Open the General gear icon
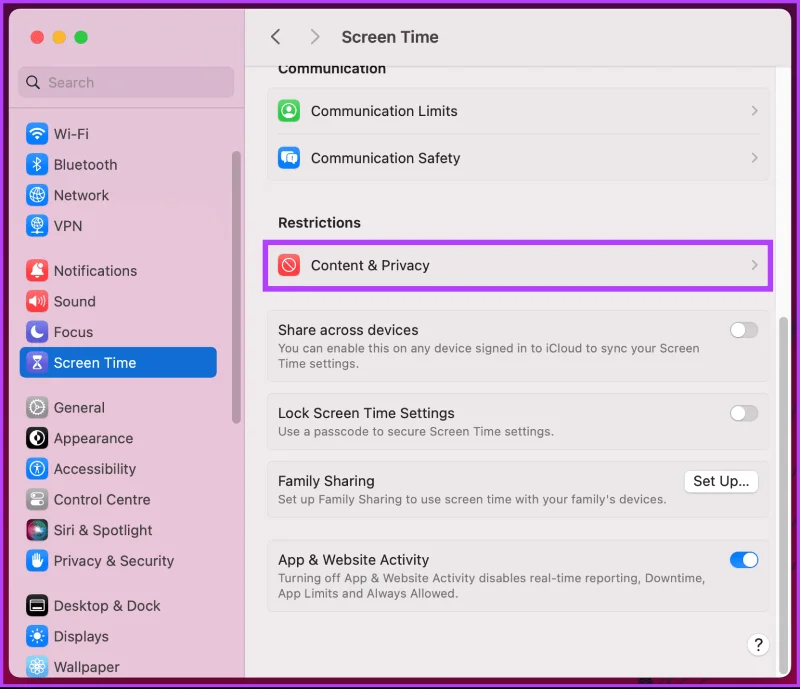 37,407
